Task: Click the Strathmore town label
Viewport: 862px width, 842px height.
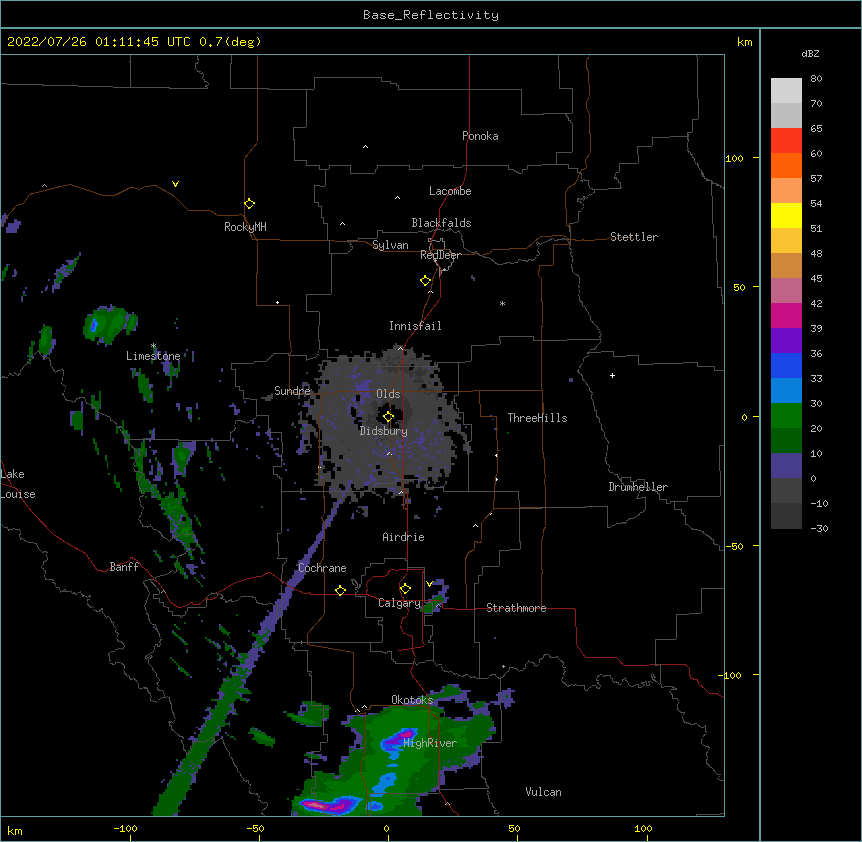Action: [516, 608]
